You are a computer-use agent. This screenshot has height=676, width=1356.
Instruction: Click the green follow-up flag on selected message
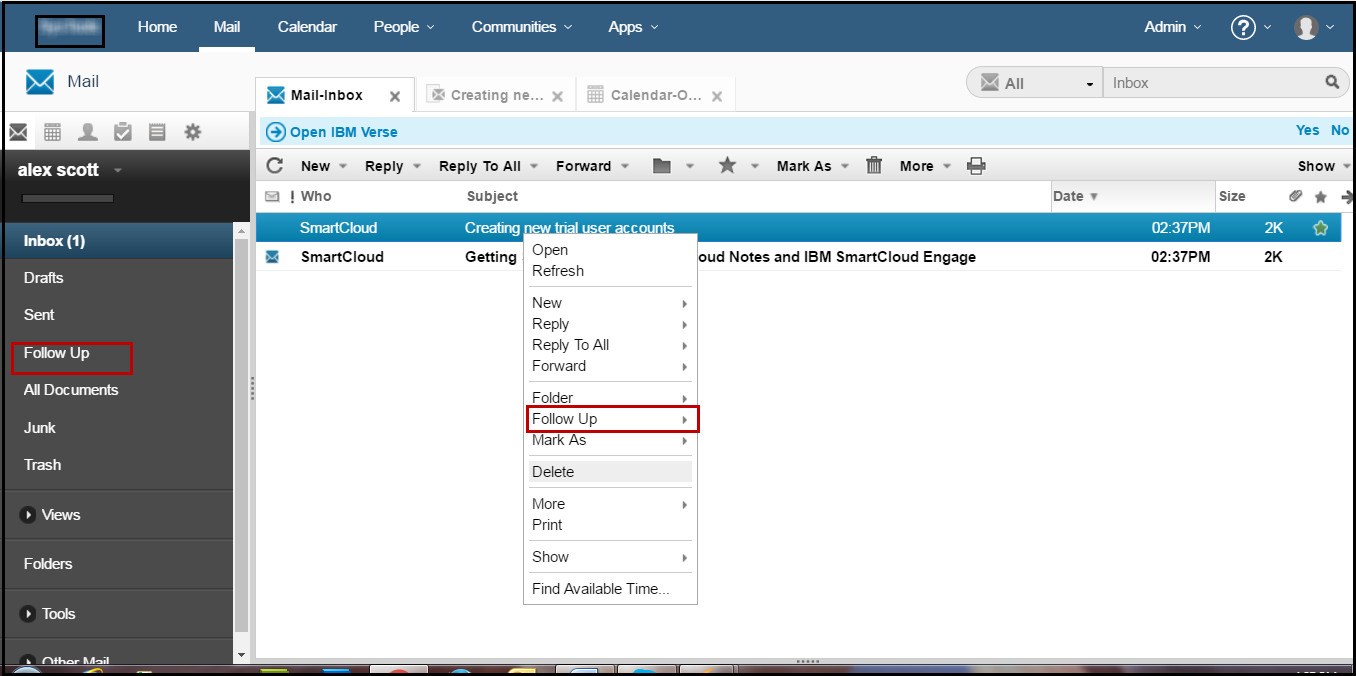tap(1320, 228)
